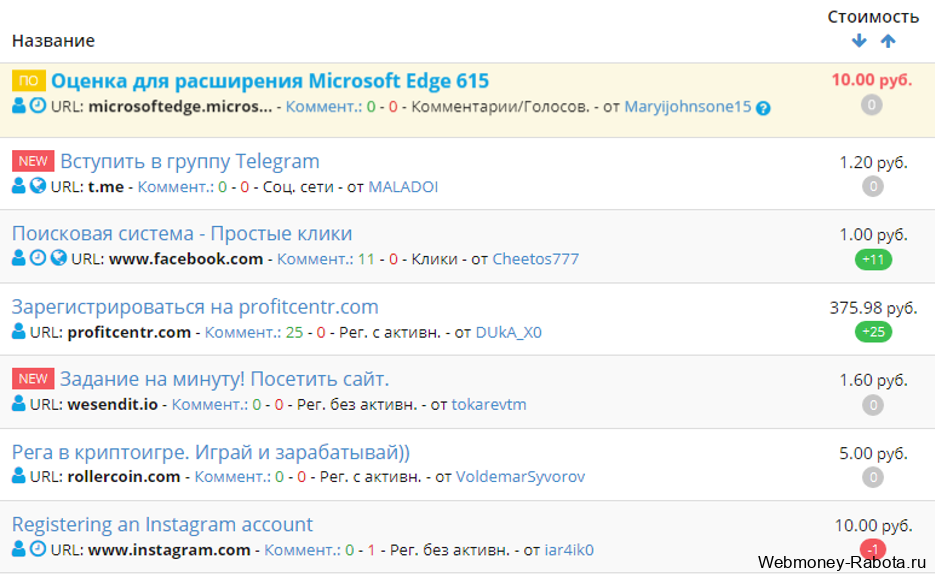Click URL text www.facebook.com
This screenshot has height=580, width=935.
(x=186, y=259)
